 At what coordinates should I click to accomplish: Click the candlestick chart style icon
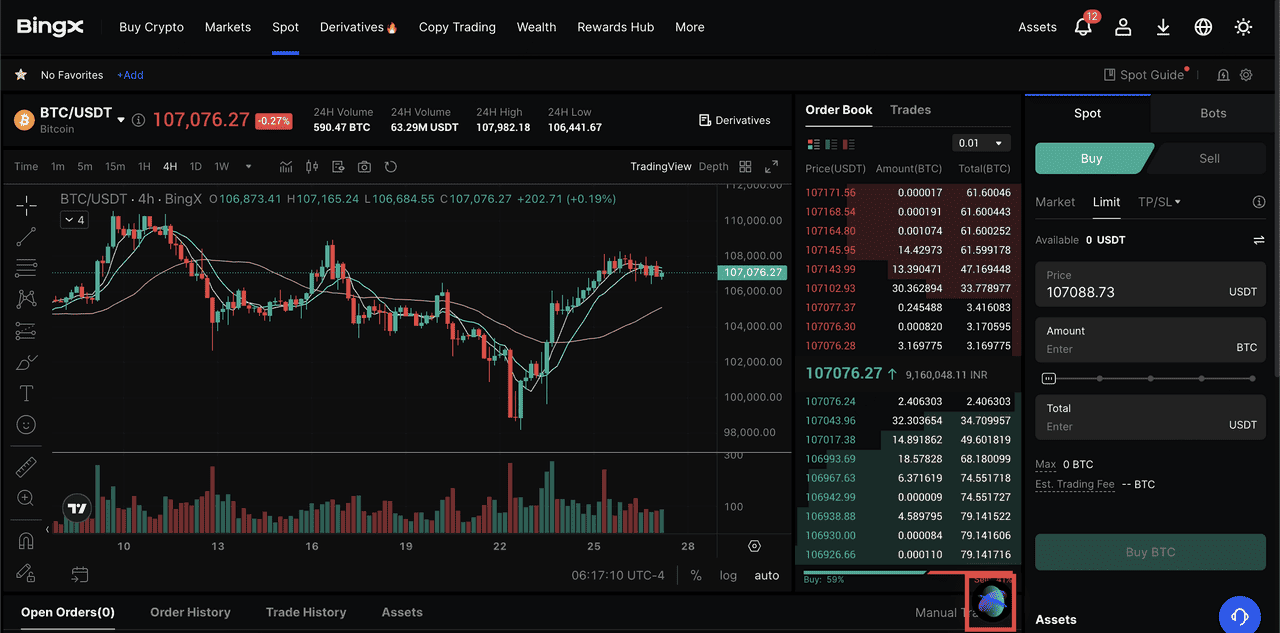click(x=312, y=167)
